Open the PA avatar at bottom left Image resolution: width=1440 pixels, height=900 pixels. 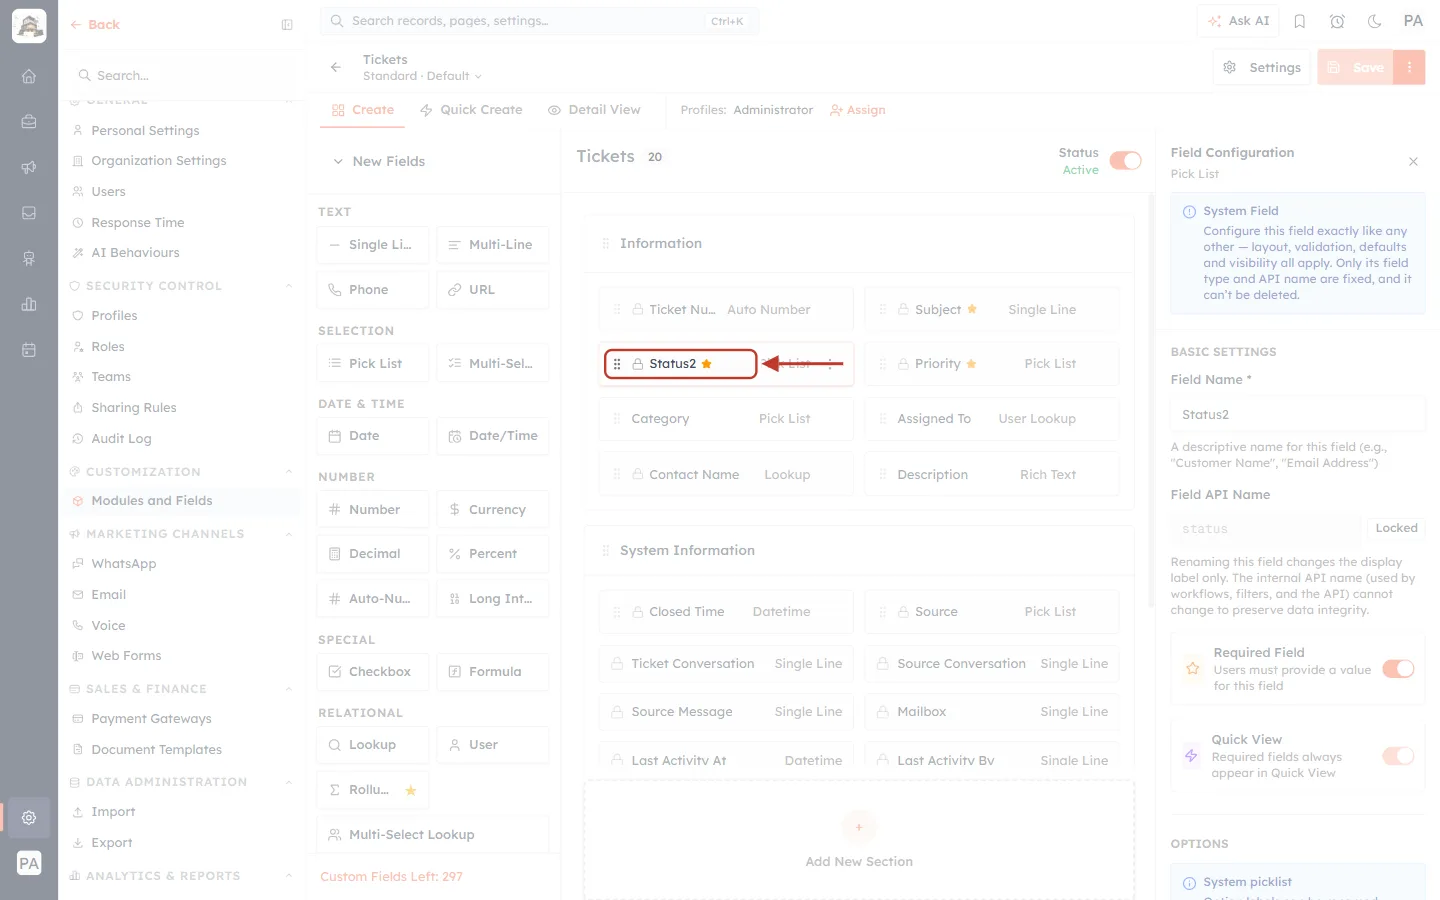(x=29, y=864)
